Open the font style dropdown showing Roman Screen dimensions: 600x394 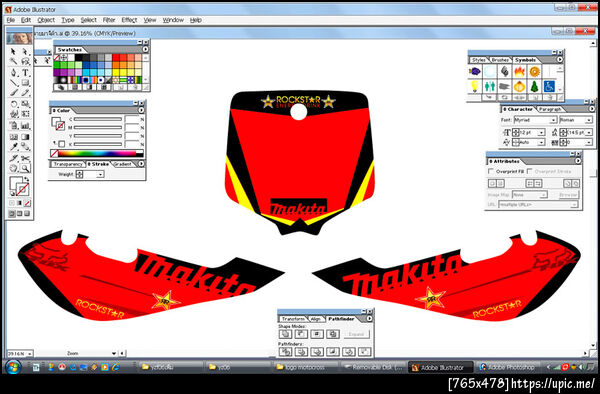[589, 120]
